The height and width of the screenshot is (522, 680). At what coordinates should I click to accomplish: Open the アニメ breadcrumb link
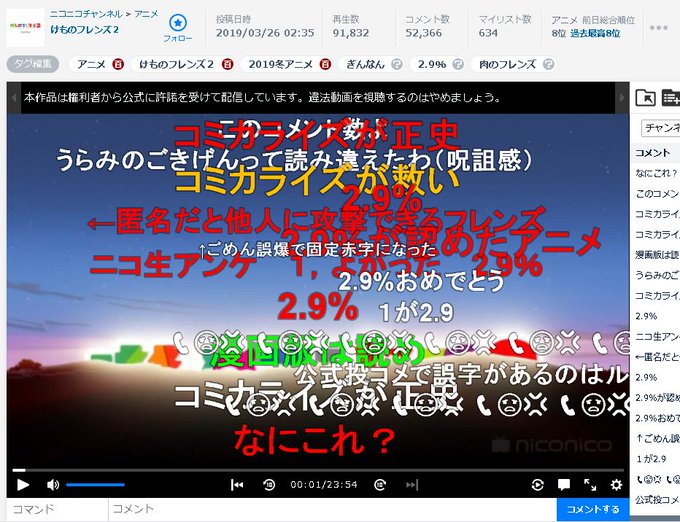146,14
